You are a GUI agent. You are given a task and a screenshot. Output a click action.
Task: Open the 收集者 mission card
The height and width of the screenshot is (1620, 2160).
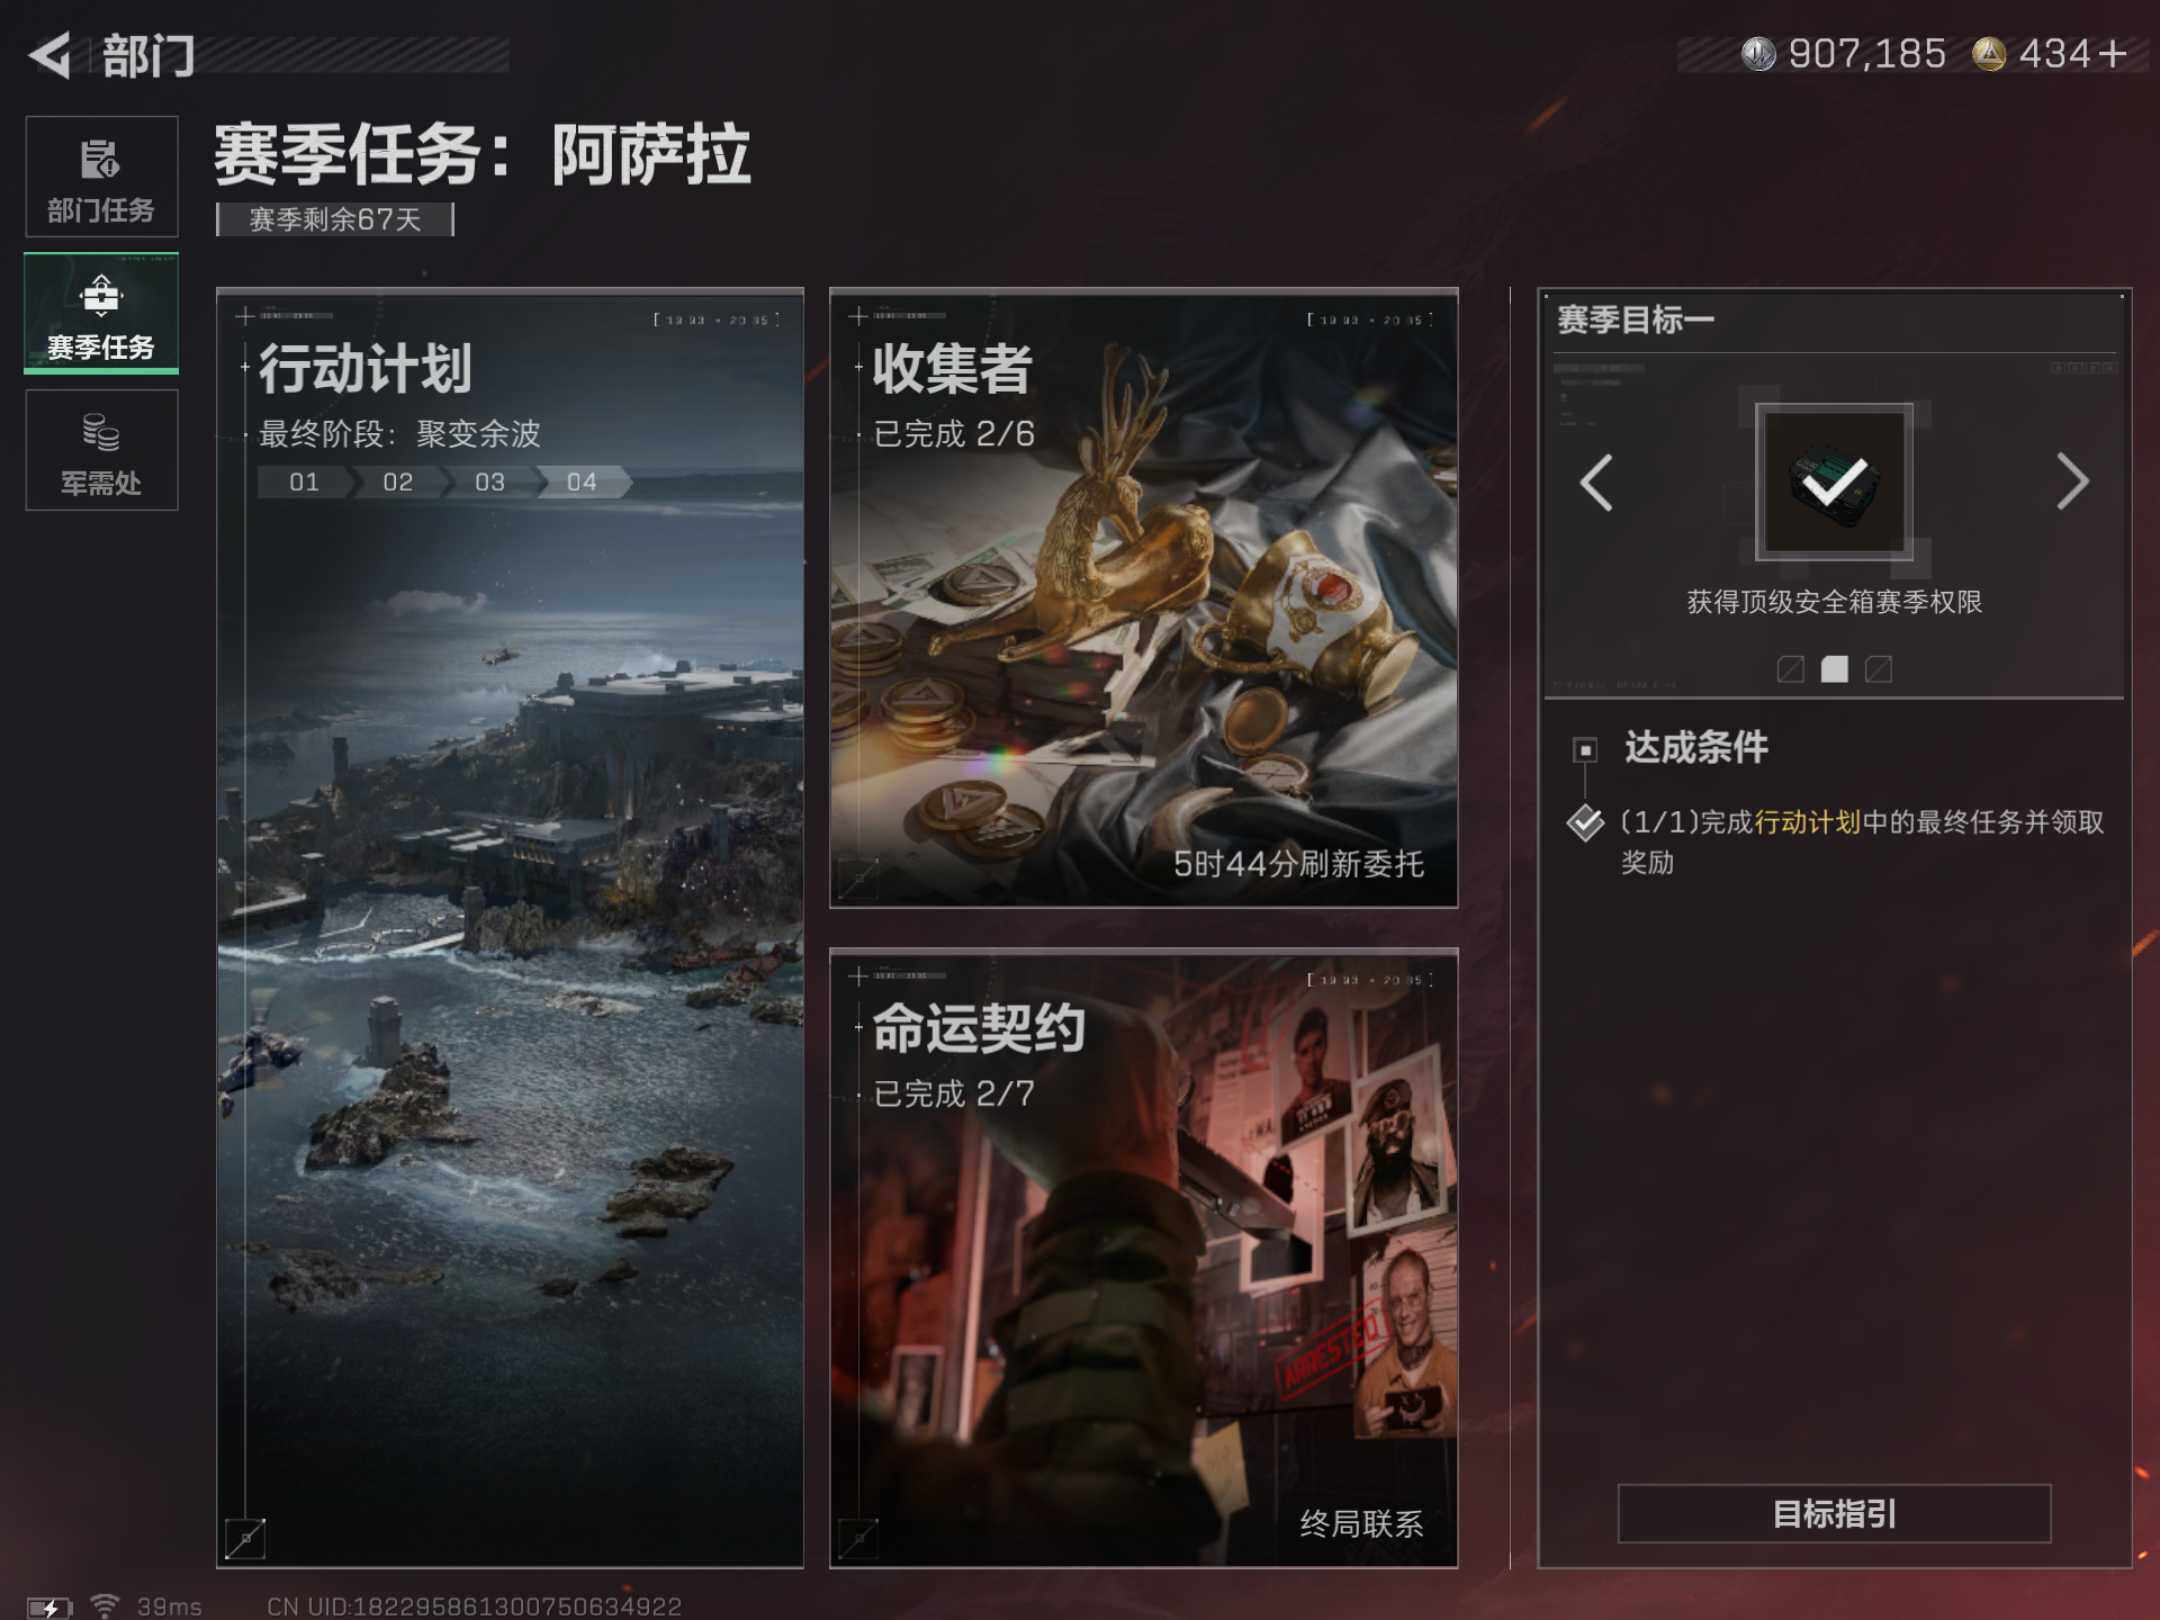(1143, 598)
